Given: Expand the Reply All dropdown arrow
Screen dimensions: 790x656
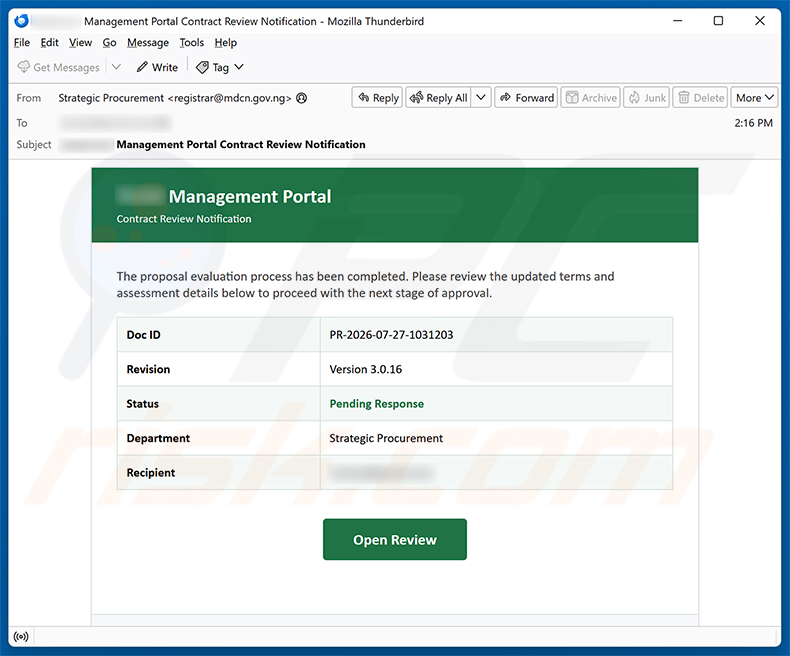Looking at the screenshot, I should click(x=481, y=98).
